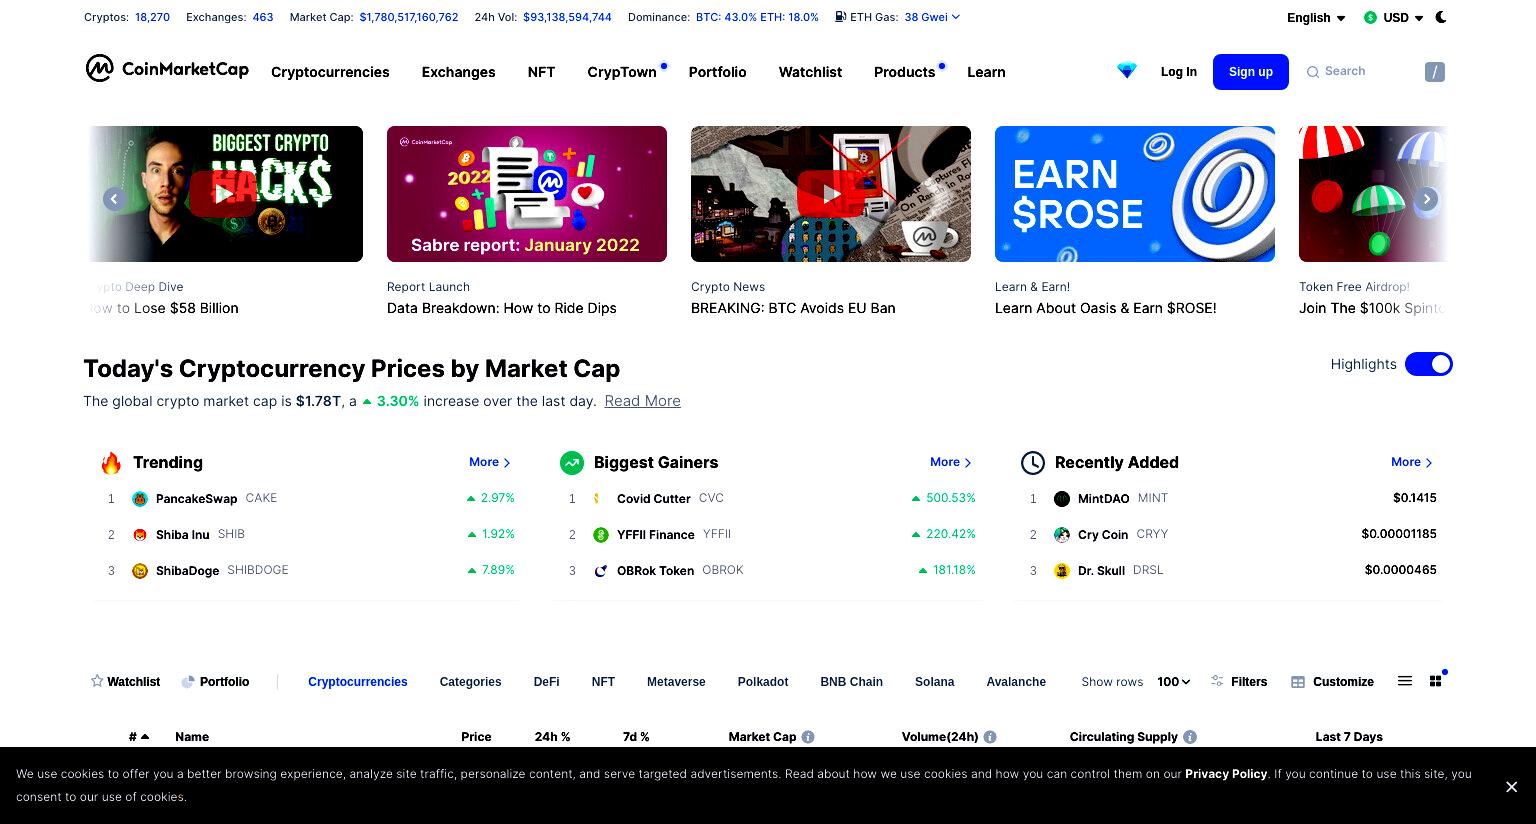Image resolution: width=1536 pixels, height=824 pixels.
Task: Open the Filters button
Action: pyautogui.click(x=1238, y=682)
